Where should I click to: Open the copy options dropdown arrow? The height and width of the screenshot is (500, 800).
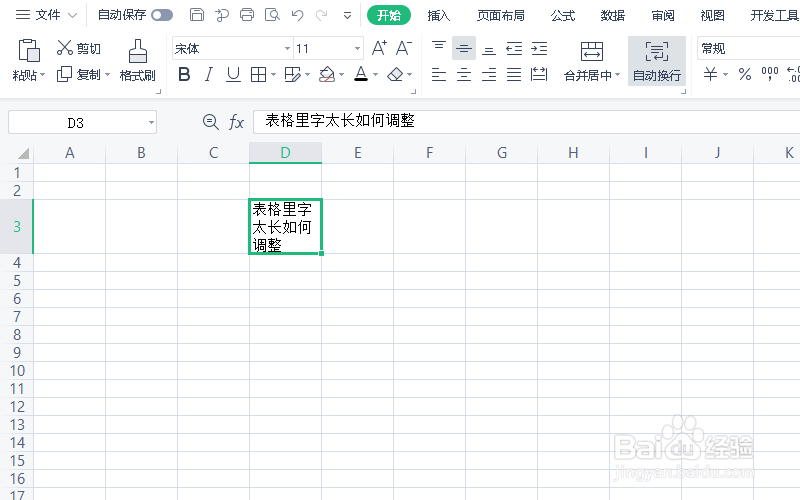[107, 75]
